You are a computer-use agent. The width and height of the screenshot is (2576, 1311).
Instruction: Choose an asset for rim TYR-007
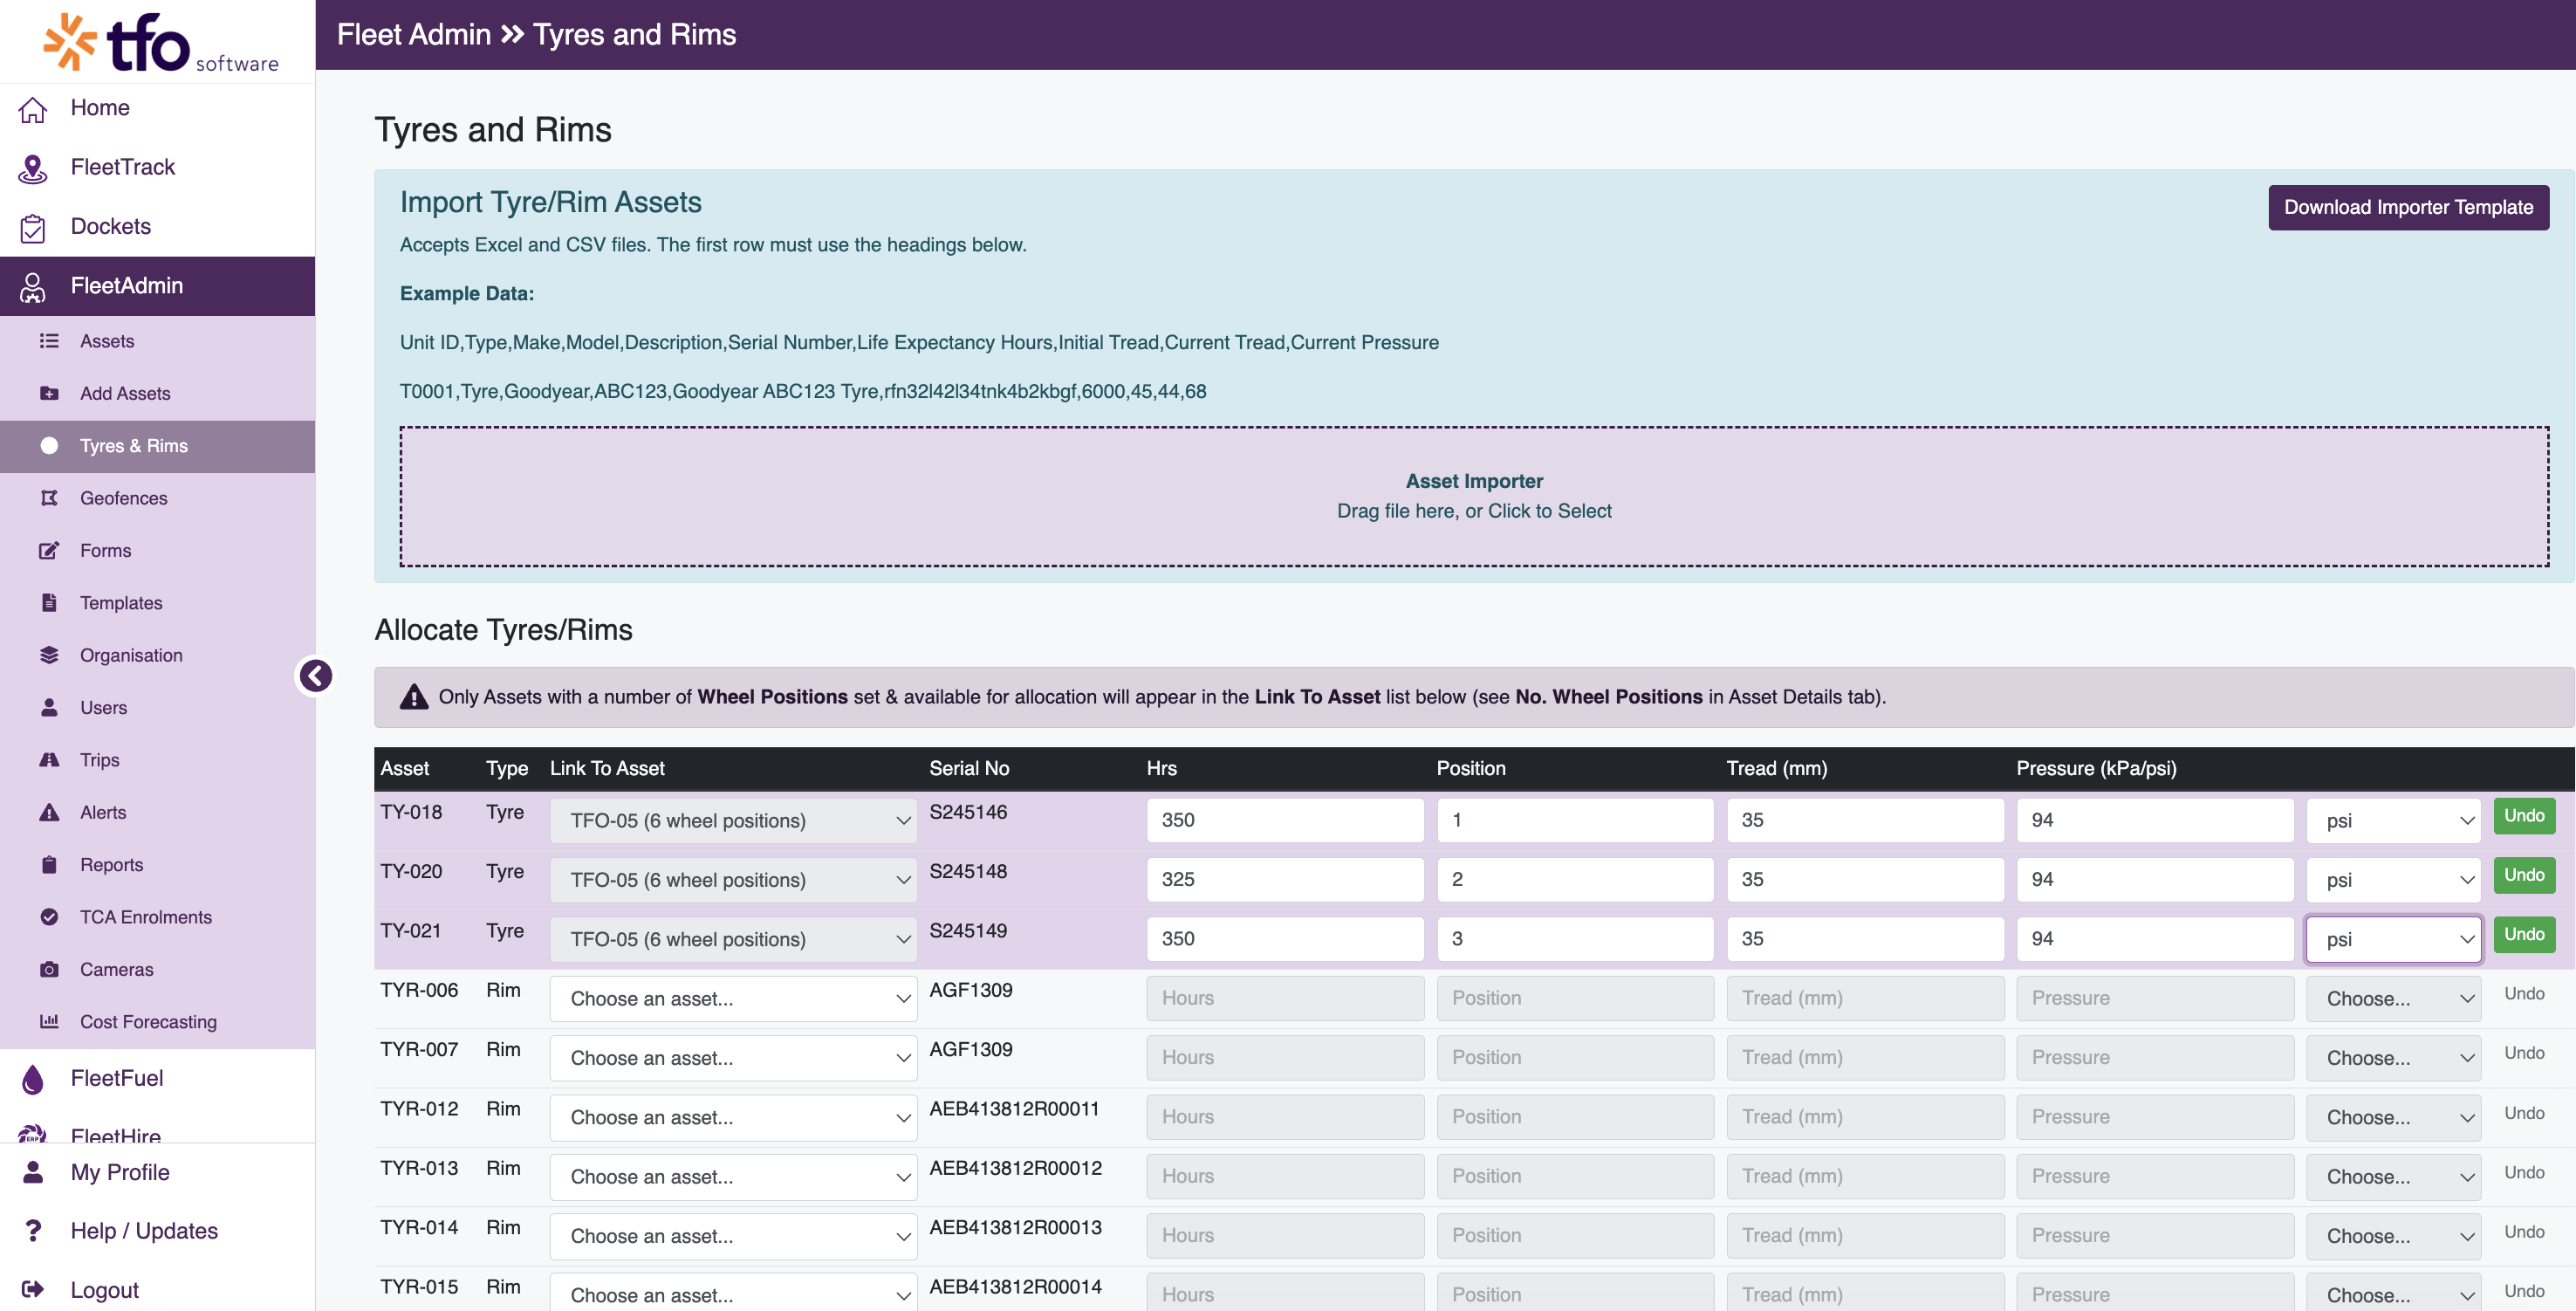point(733,1058)
